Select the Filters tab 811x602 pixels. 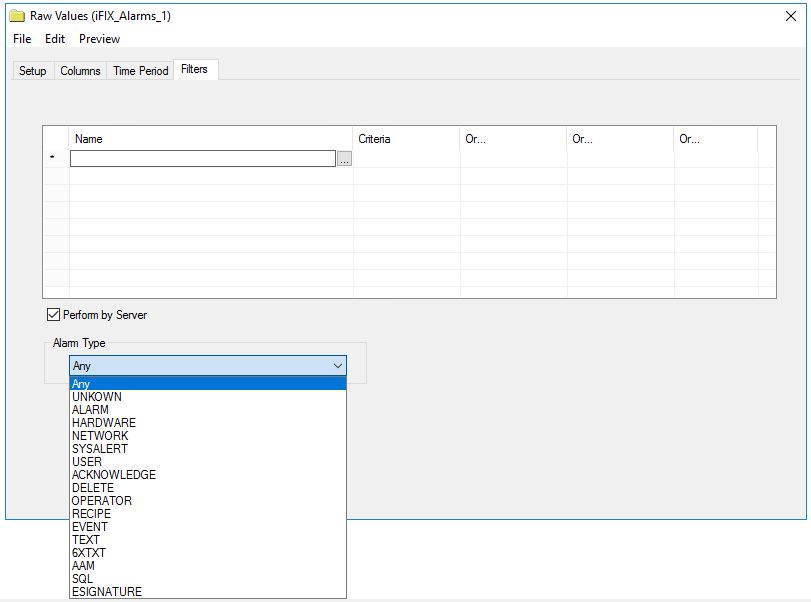click(194, 69)
